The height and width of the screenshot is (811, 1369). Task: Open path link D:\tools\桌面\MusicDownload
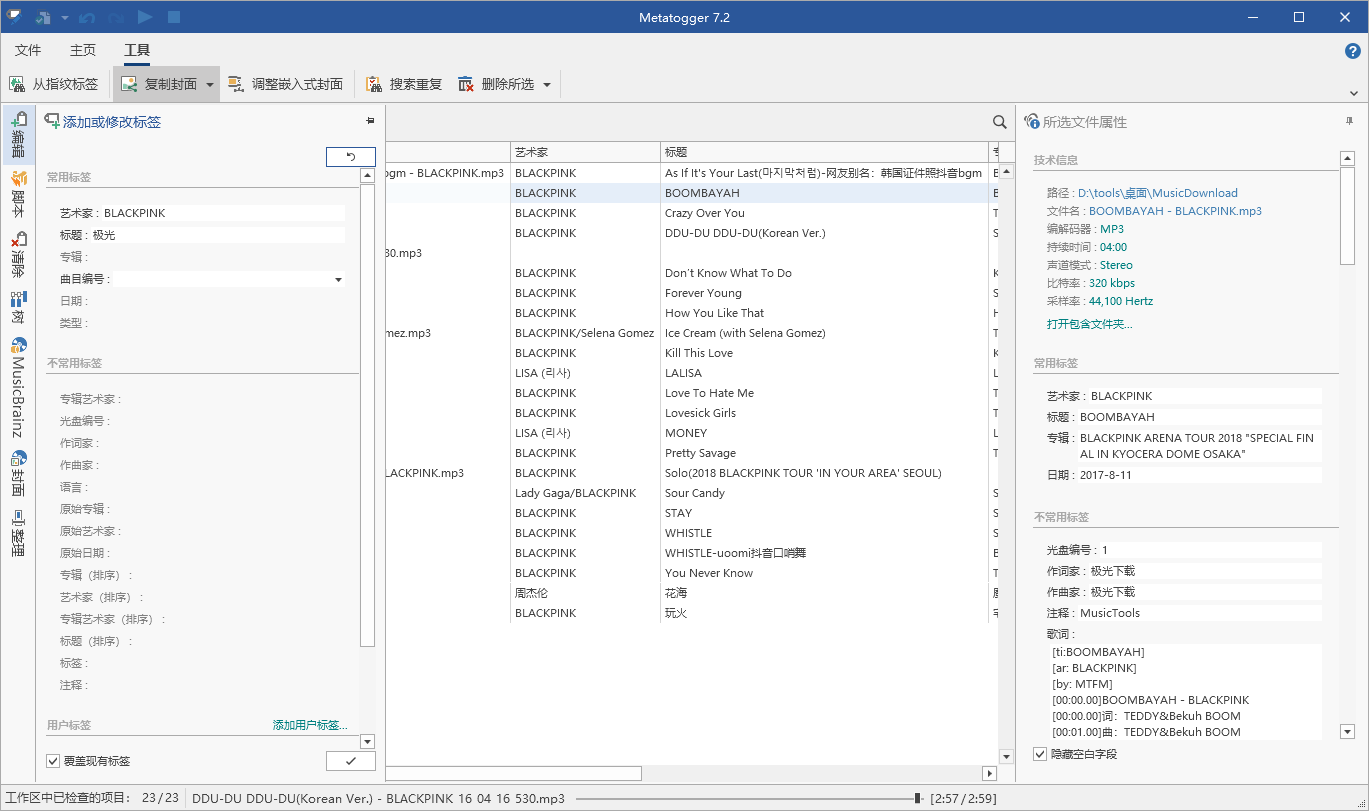click(x=1158, y=193)
